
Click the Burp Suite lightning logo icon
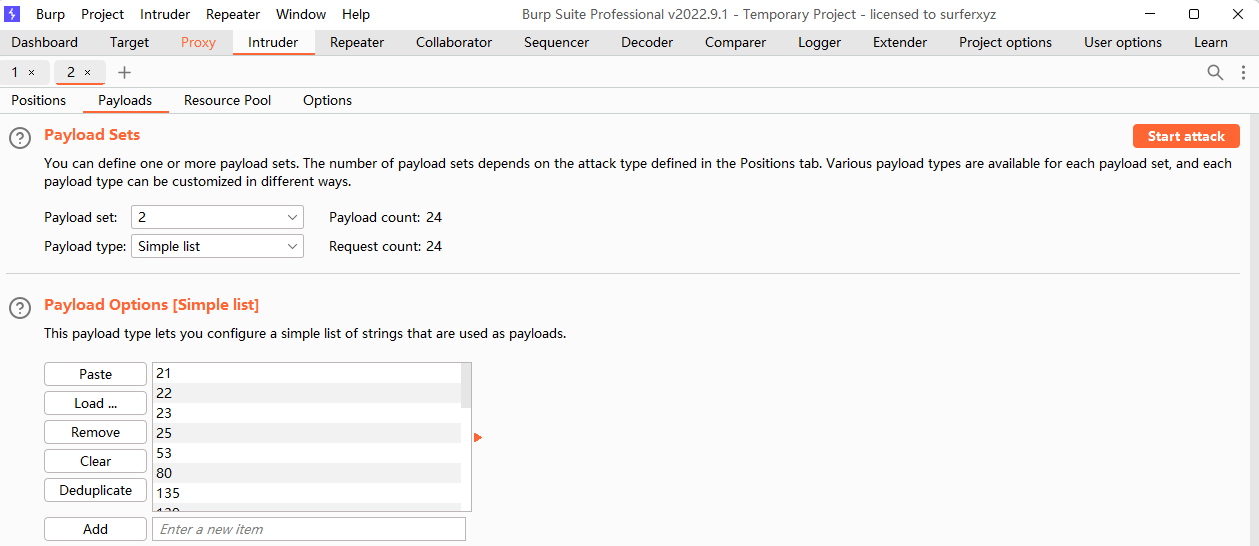pyautogui.click(x=13, y=14)
